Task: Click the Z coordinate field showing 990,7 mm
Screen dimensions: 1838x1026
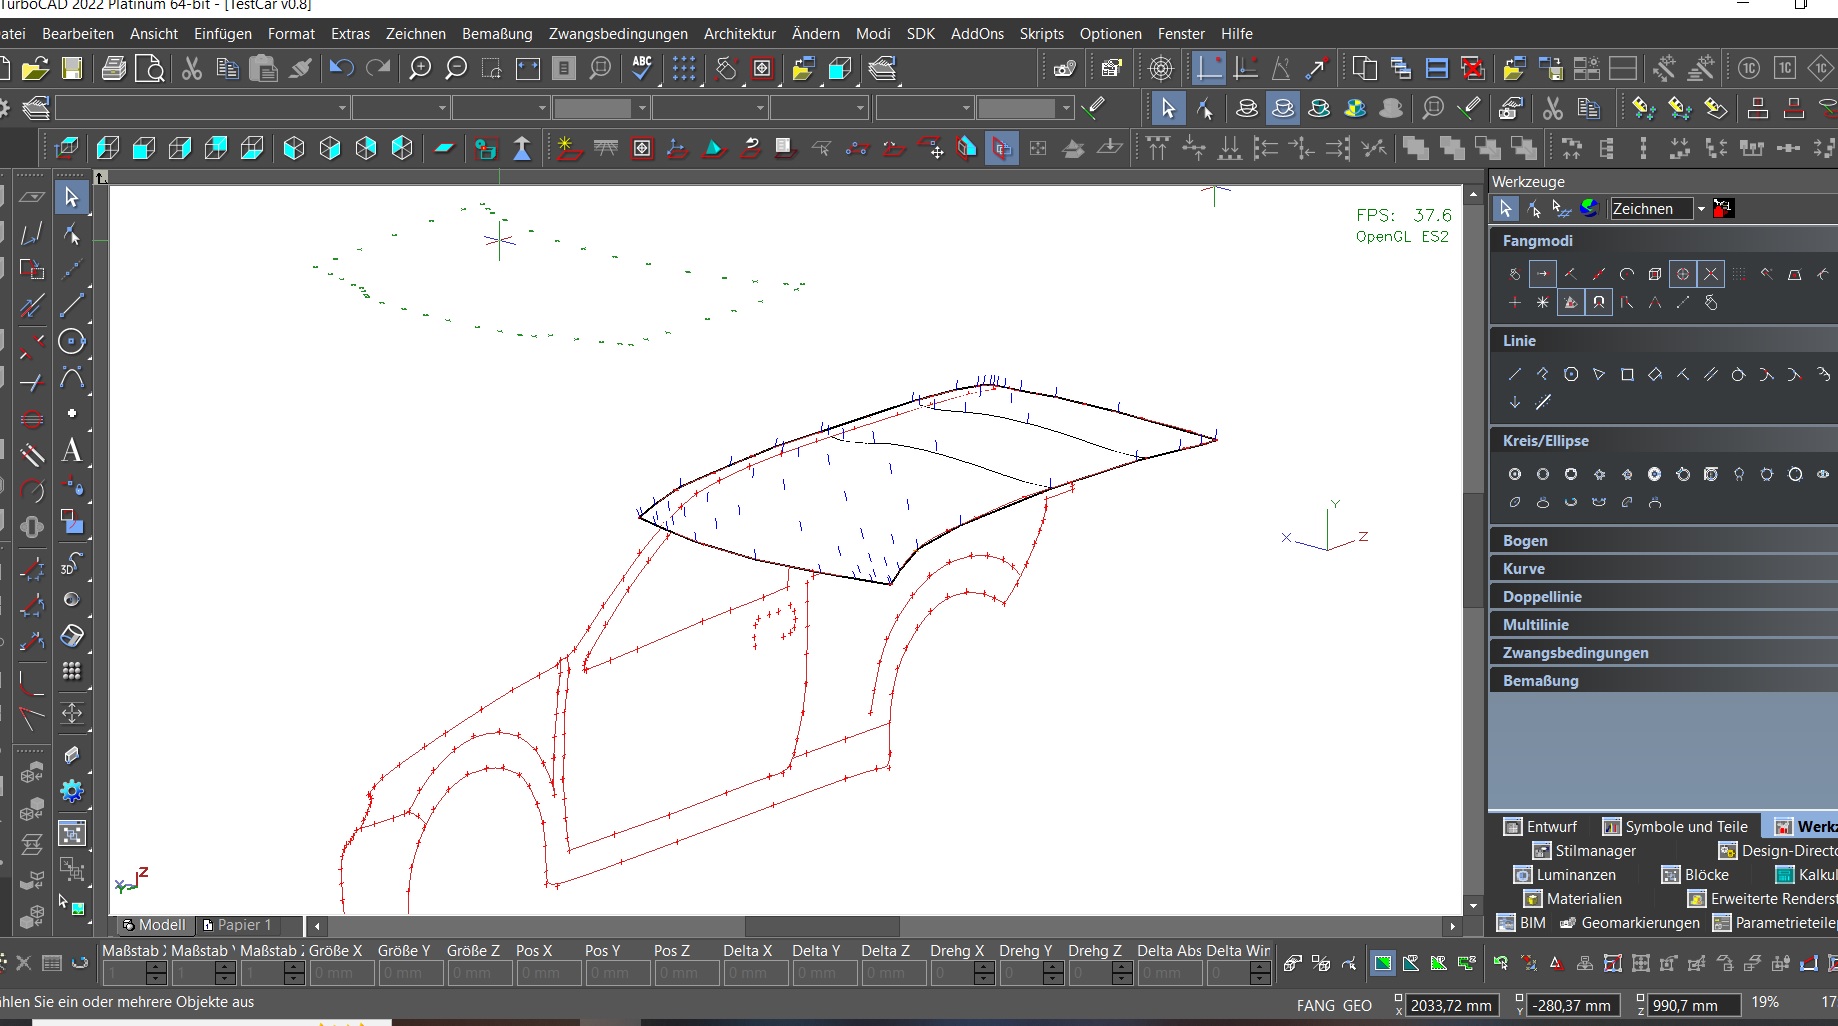Action: (1692, 1006)
